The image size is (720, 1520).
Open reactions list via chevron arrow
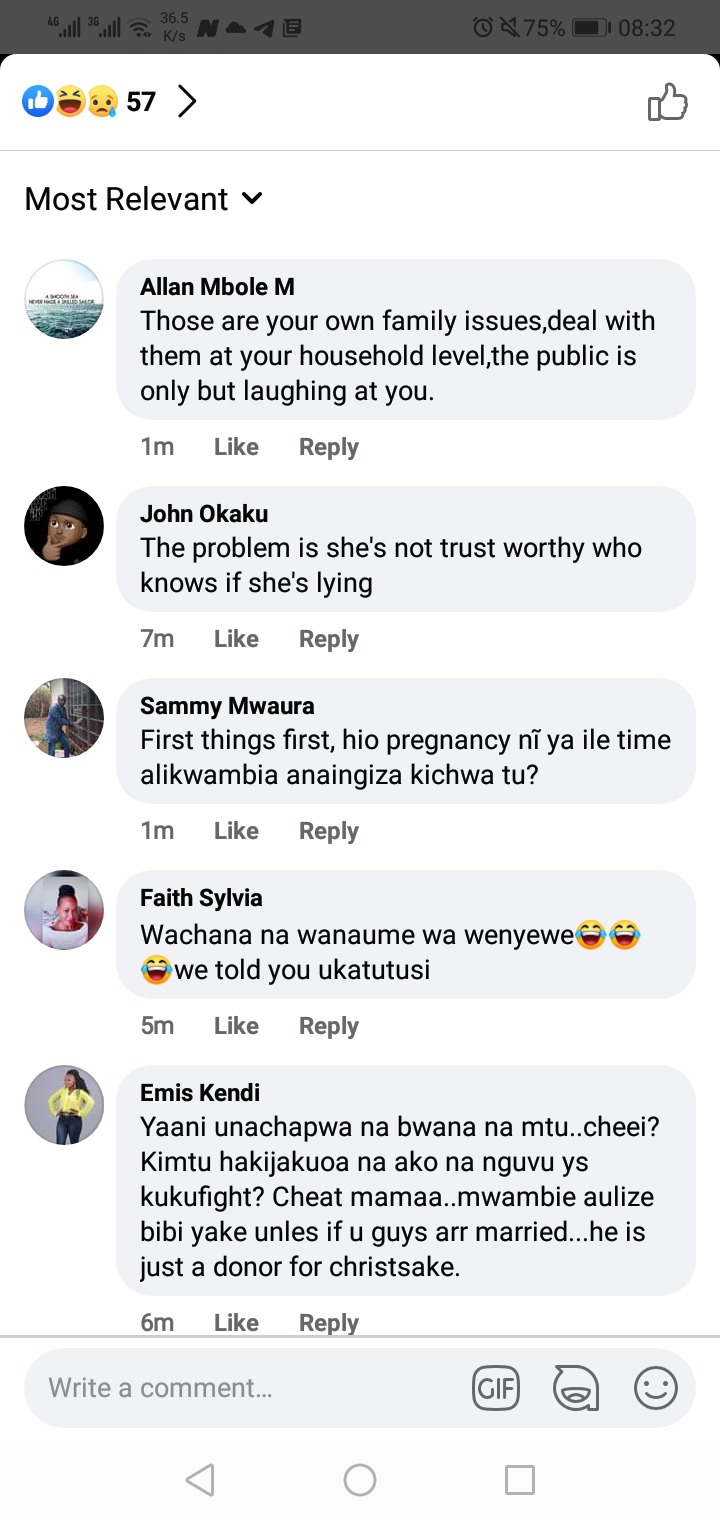(187, 101)
